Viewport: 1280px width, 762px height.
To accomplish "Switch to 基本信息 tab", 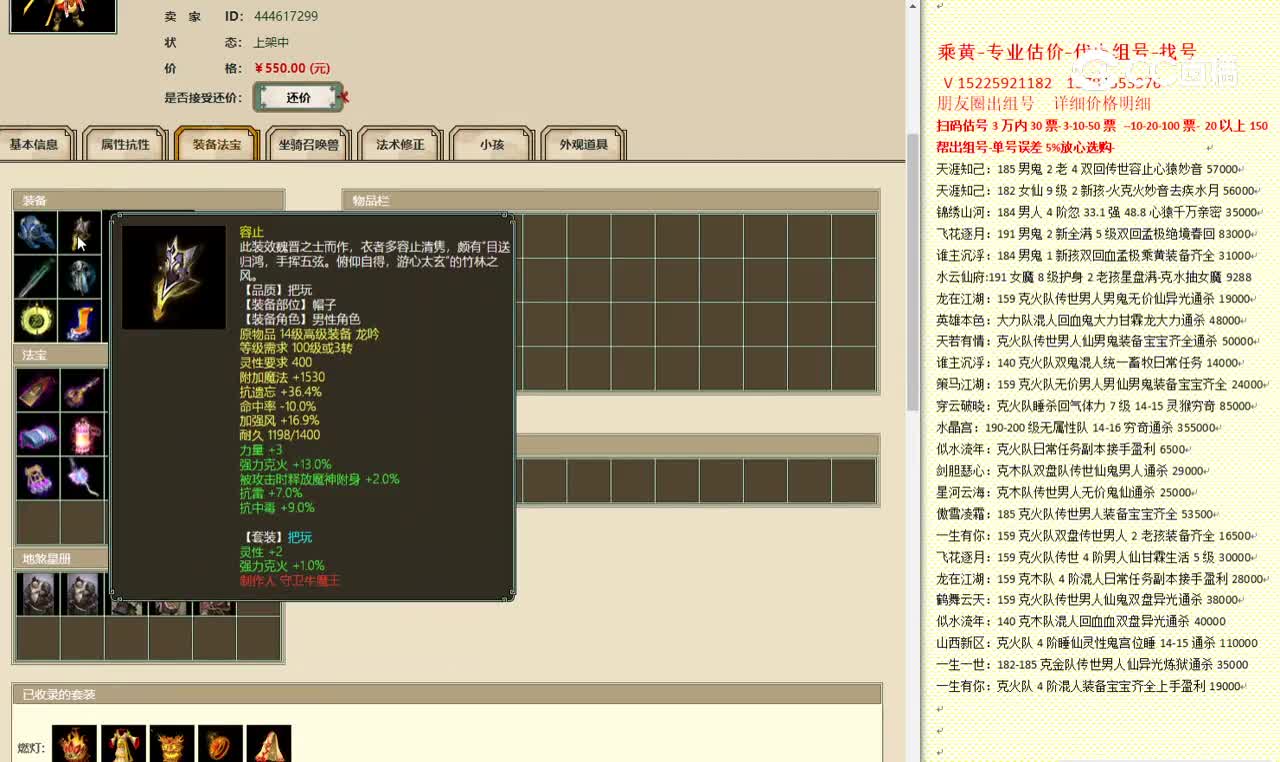I will click(x=35, y=144).
